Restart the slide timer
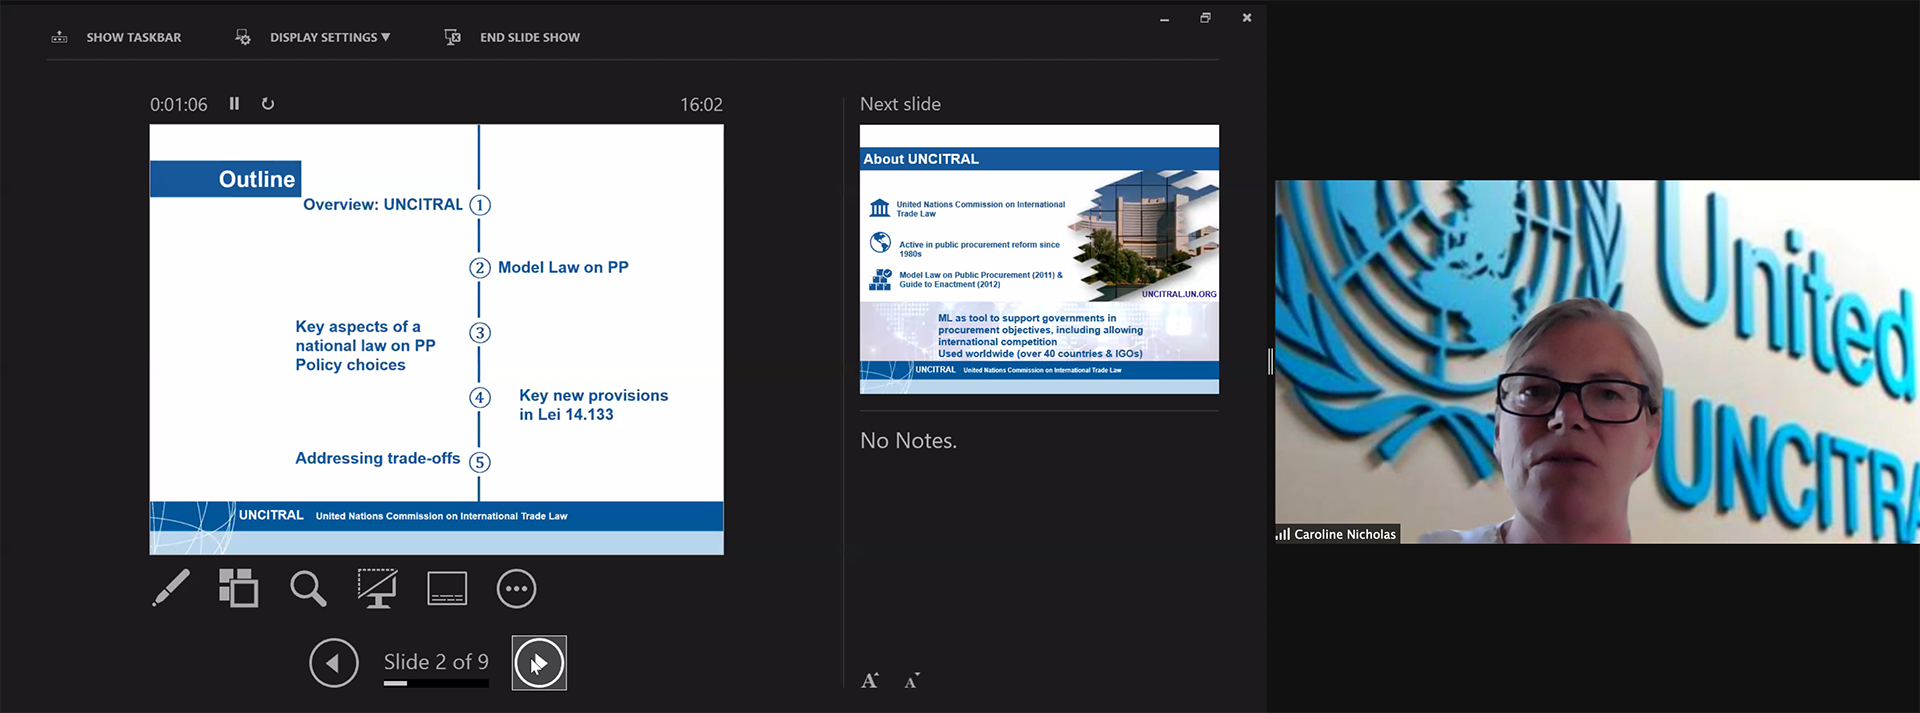The image size is (1920, 713). [268, 104]
